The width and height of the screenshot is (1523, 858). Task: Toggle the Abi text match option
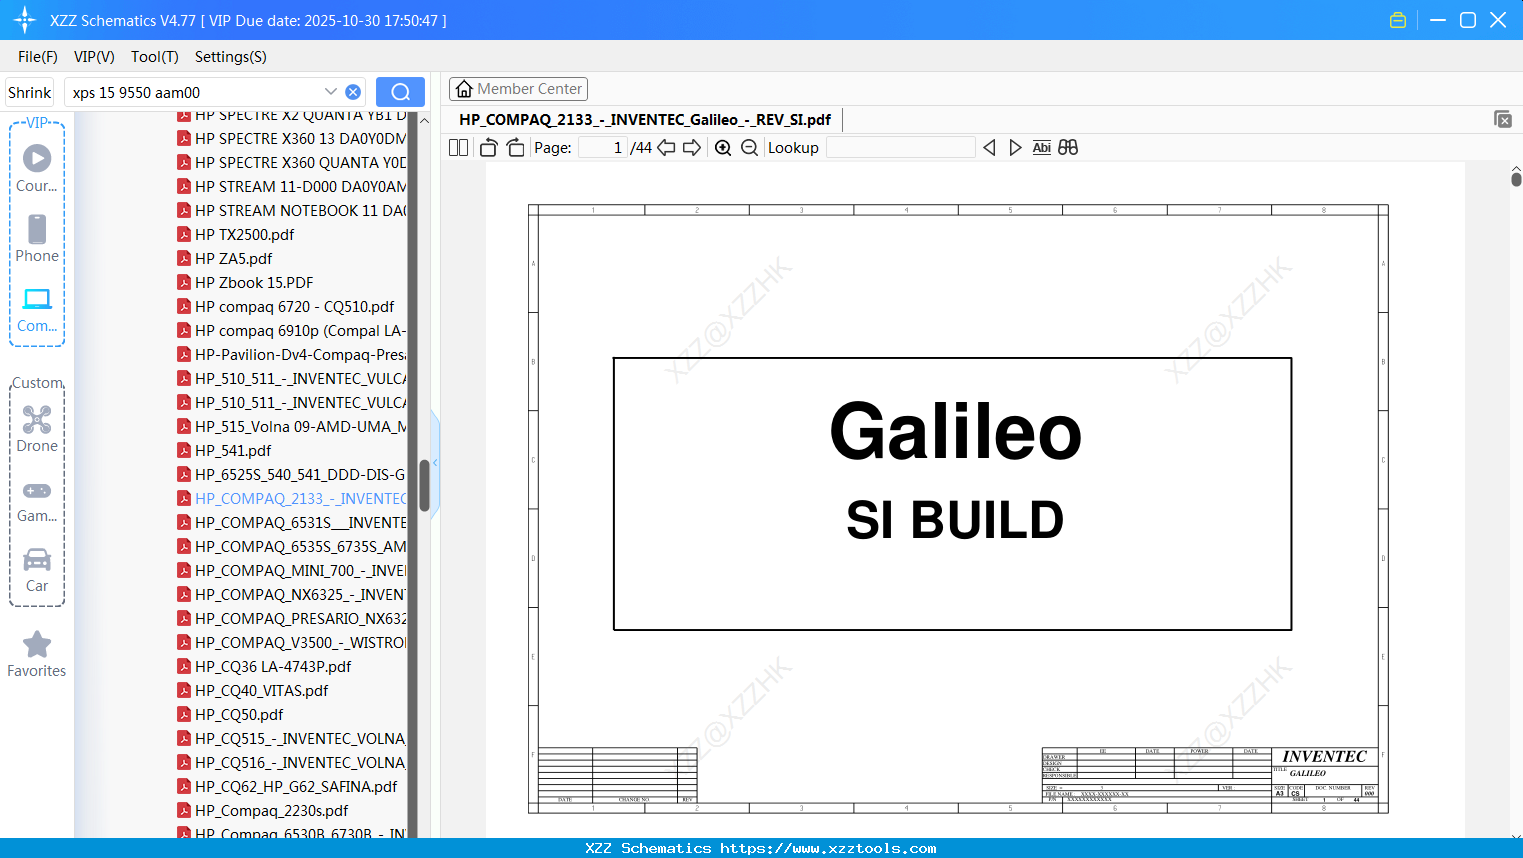tap(1041, 148)
